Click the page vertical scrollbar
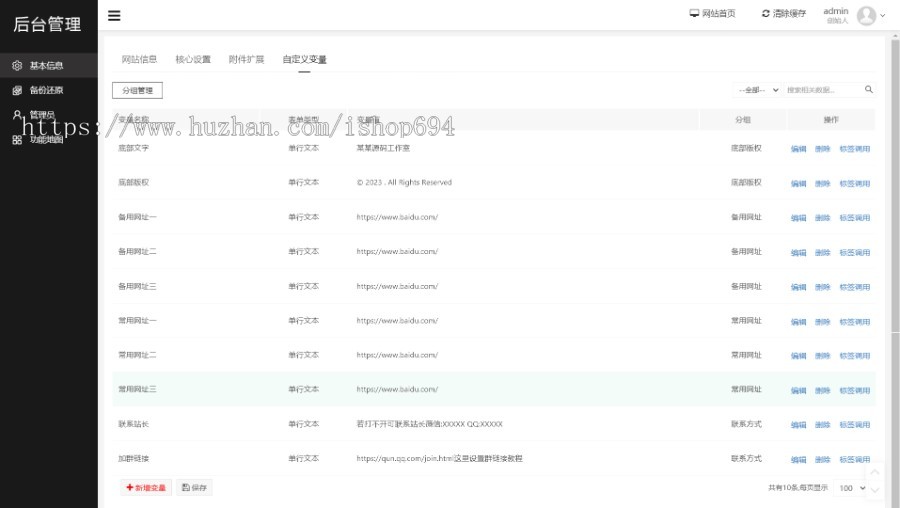Screen dimensions: 900x508 point(895,184)
